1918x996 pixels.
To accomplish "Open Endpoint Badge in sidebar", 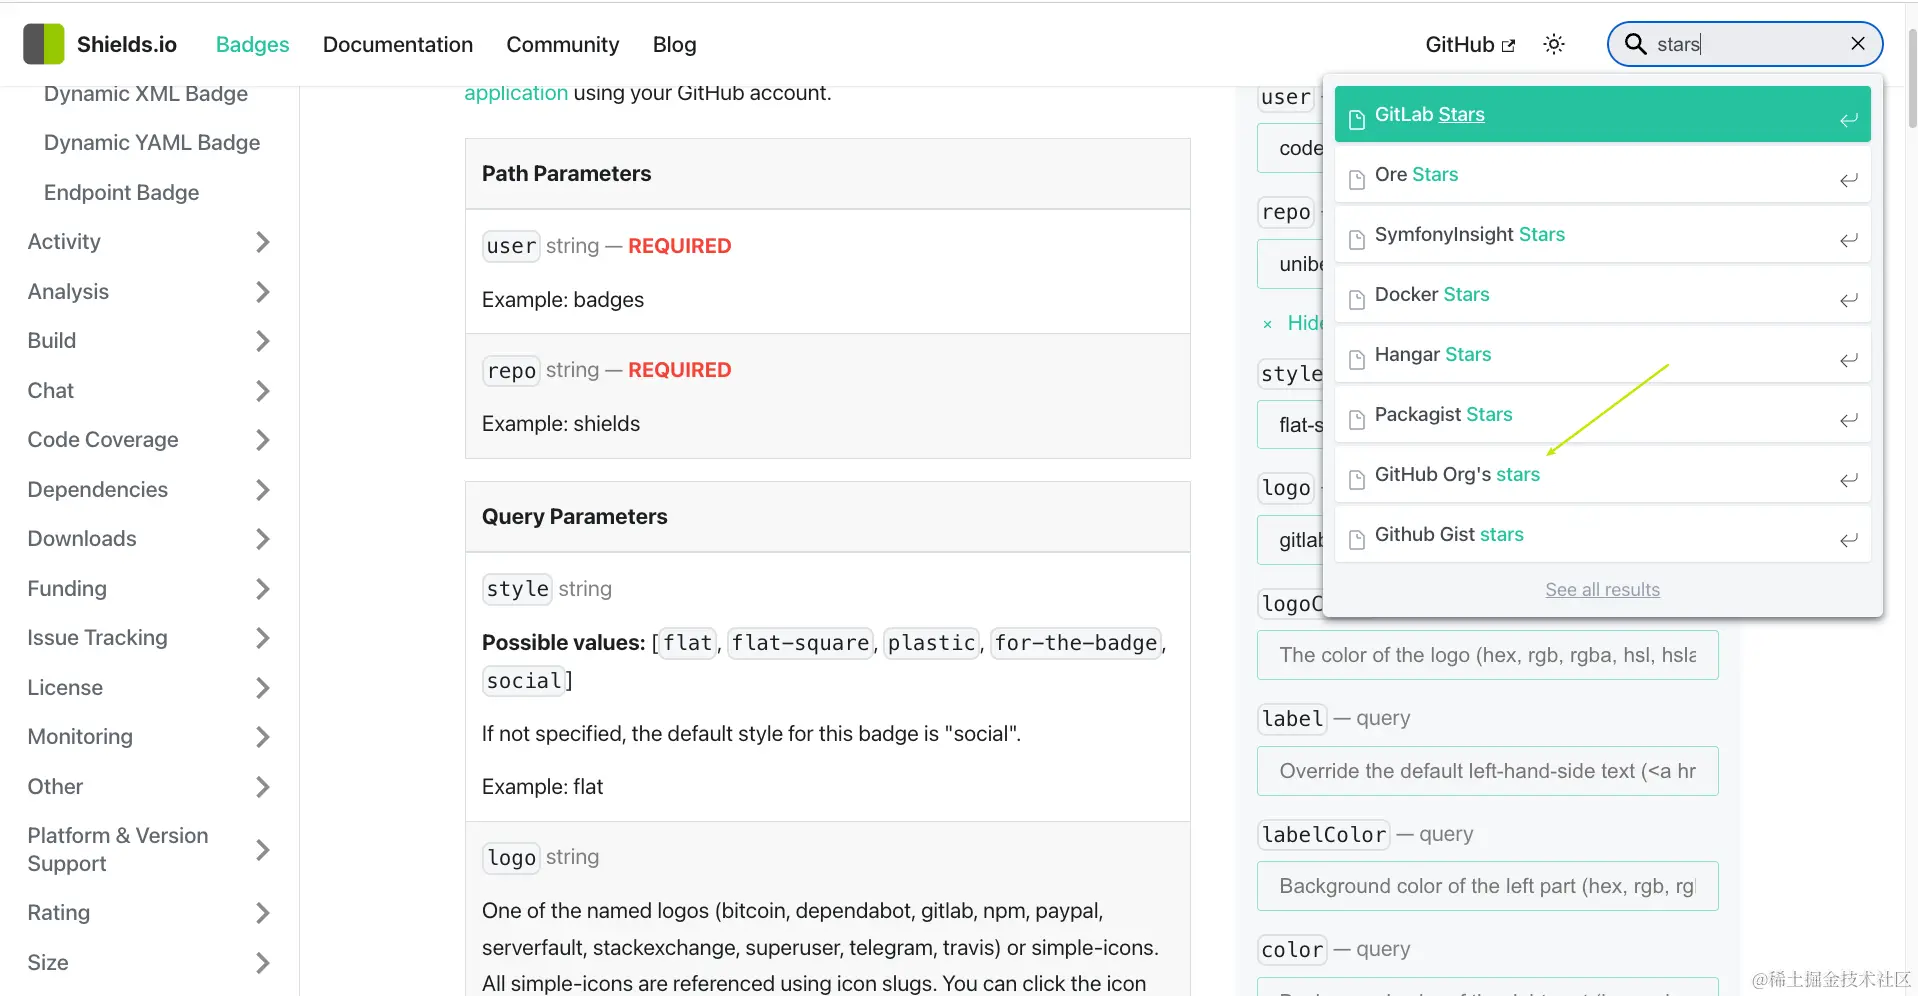I will click(121, 193).
